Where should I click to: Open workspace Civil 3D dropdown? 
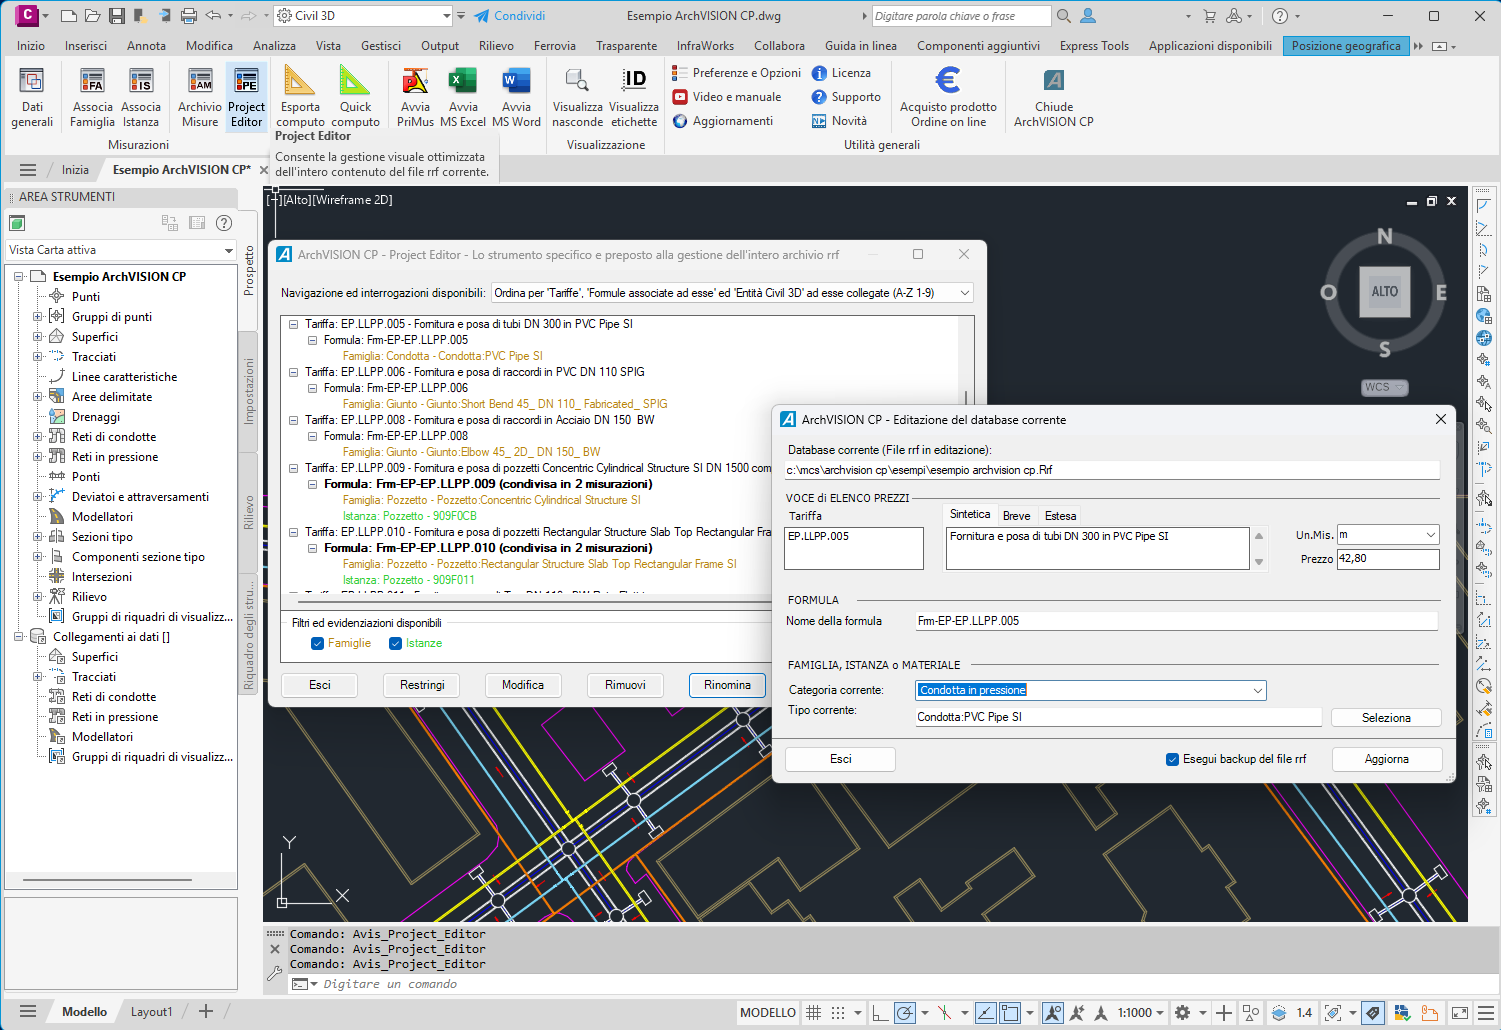pyautogui.click(x=446, y=16)
